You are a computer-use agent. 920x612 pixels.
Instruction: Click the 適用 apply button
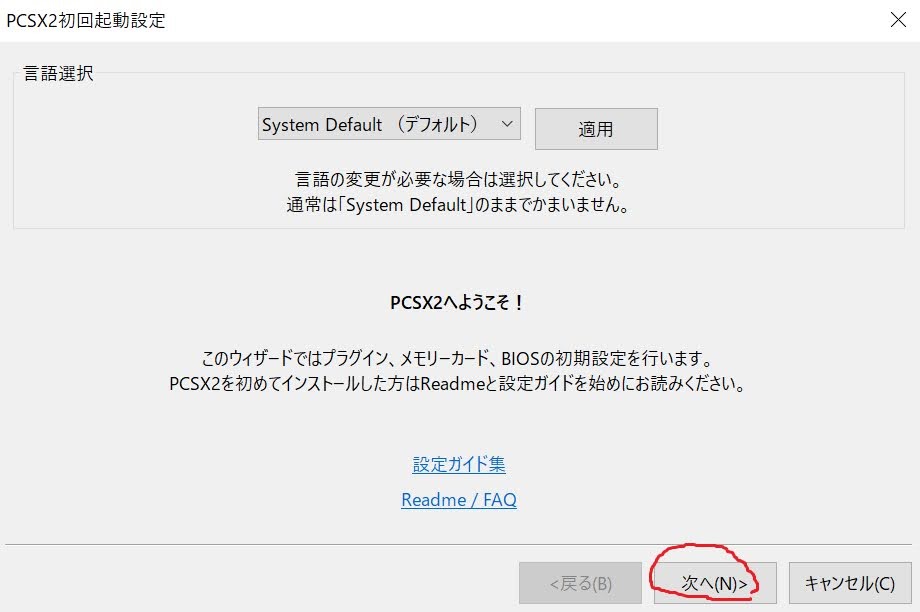[596, 129]
